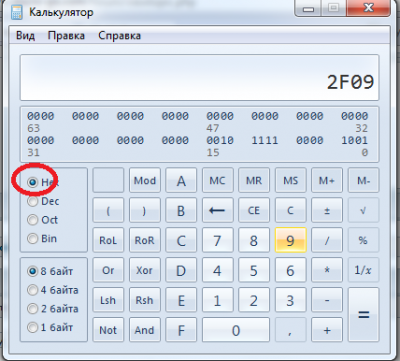Click the minus subtraction button
Image resolution: width=400 pixels, height=361 pixels.
[327, 301]
